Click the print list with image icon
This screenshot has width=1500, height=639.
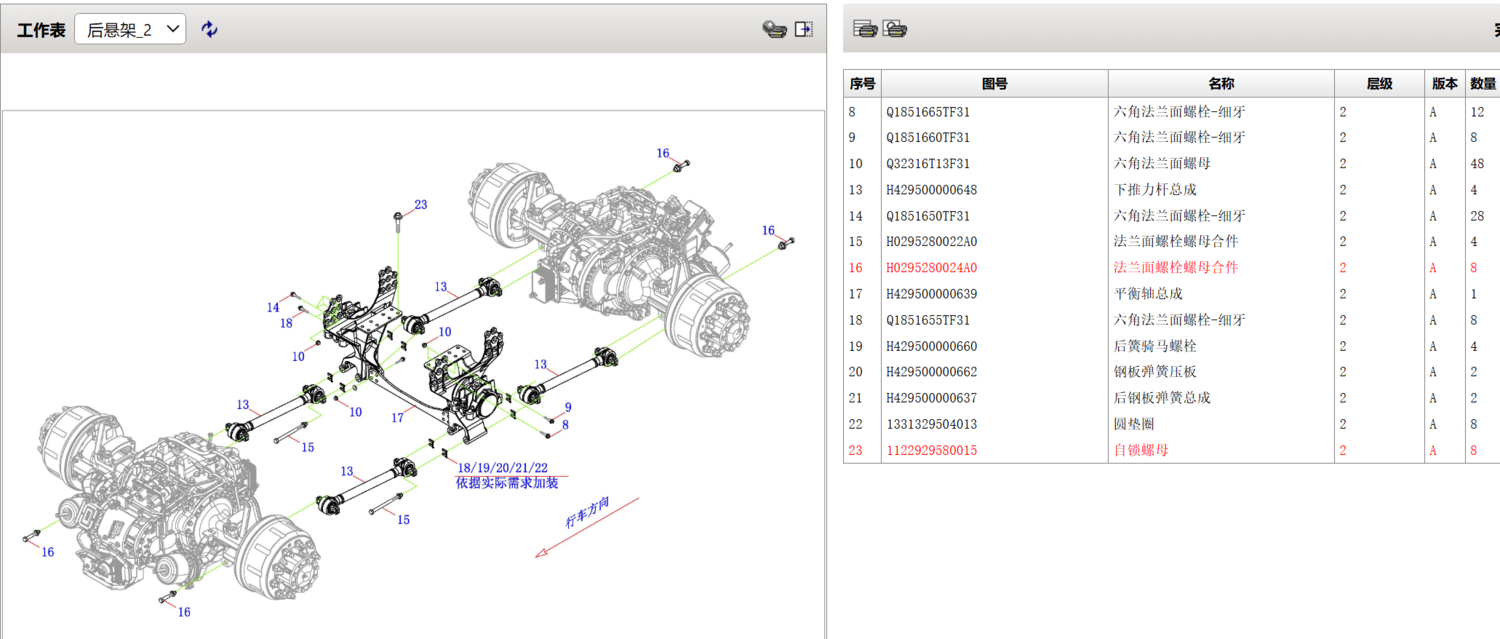(x=895, y=29)
